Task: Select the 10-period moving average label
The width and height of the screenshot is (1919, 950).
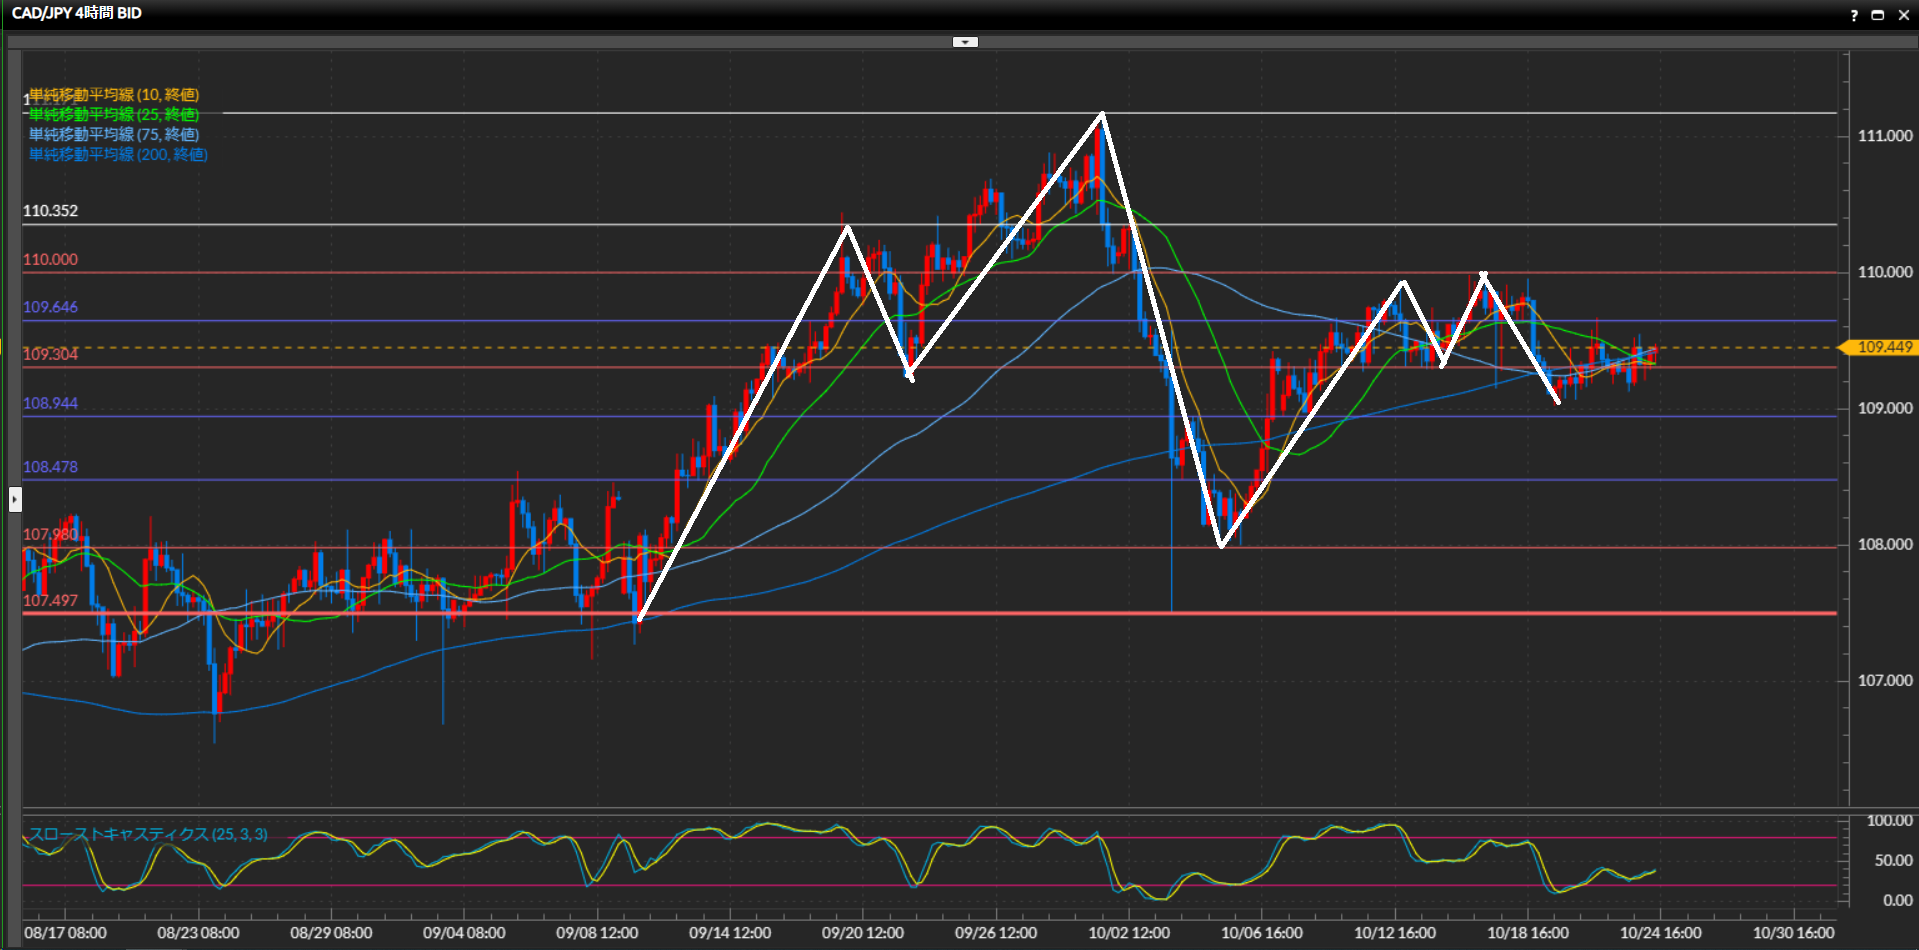Action: [x=113, y=95]
